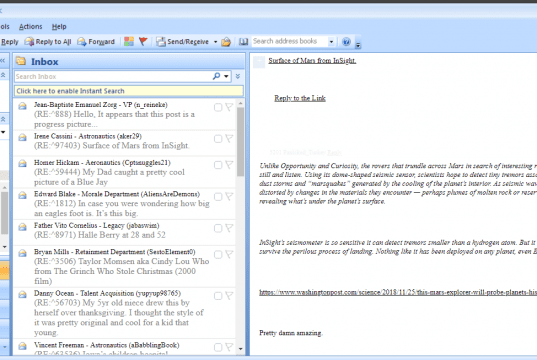Open the Categorize colored squares icon
Viewport: 537px width, 360px height.
coord(129,41)
